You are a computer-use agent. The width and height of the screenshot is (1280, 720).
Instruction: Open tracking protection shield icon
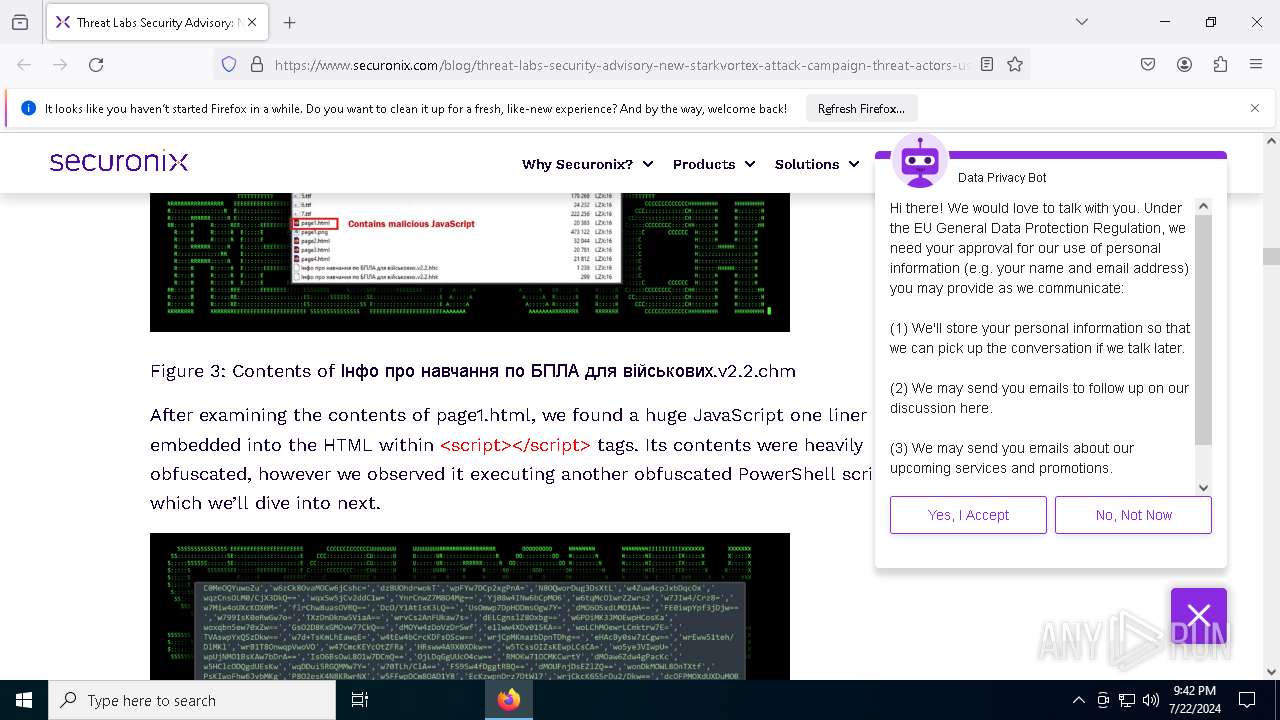[229, 64]
